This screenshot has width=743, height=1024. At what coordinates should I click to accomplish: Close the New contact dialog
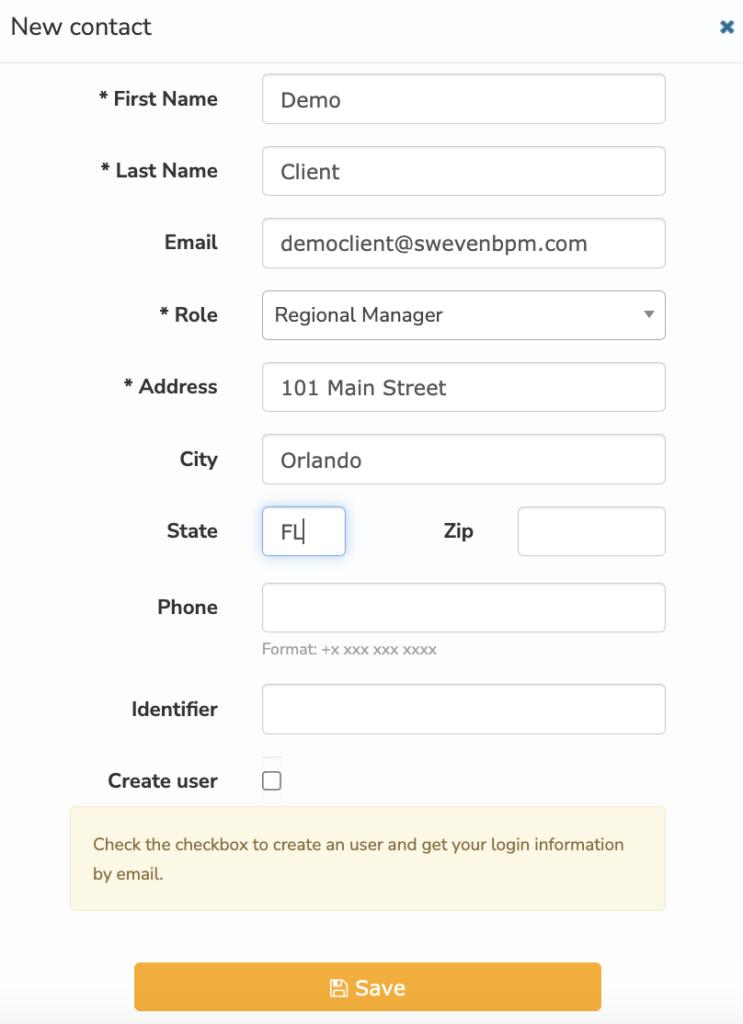pos(727,27)
